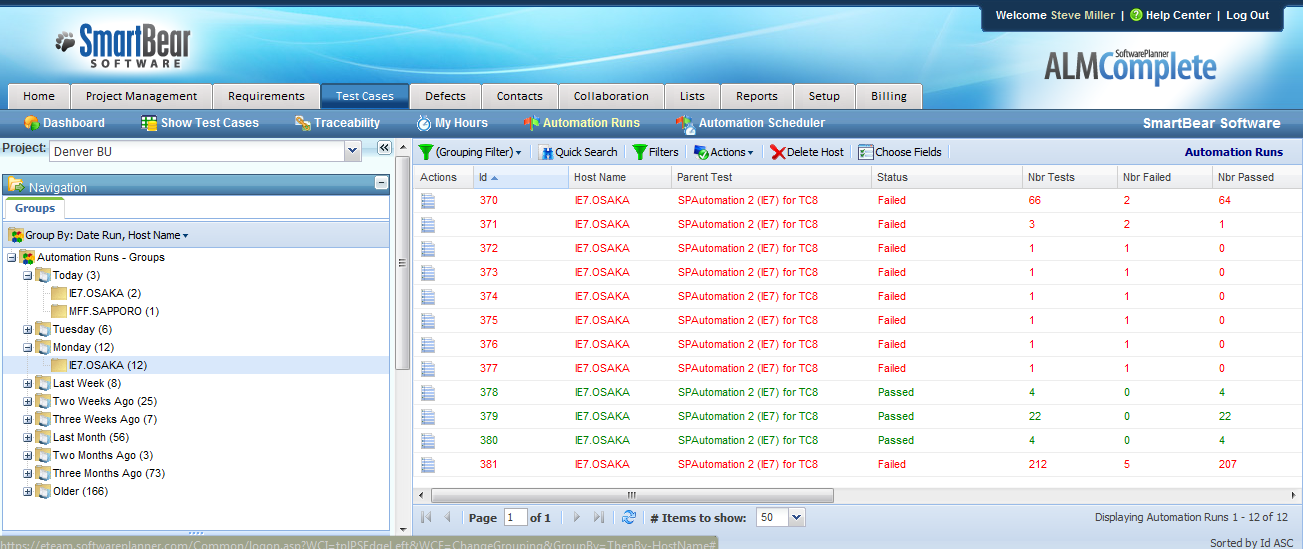The width and height of the screenshot is (1303, 549).
Task: Switch to the Home tab
Action: [x=39, y=96]
